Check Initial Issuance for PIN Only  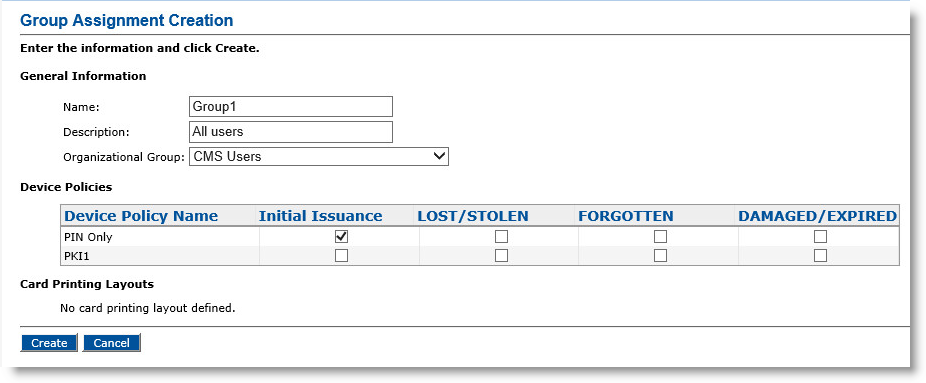tap(341, 237)
